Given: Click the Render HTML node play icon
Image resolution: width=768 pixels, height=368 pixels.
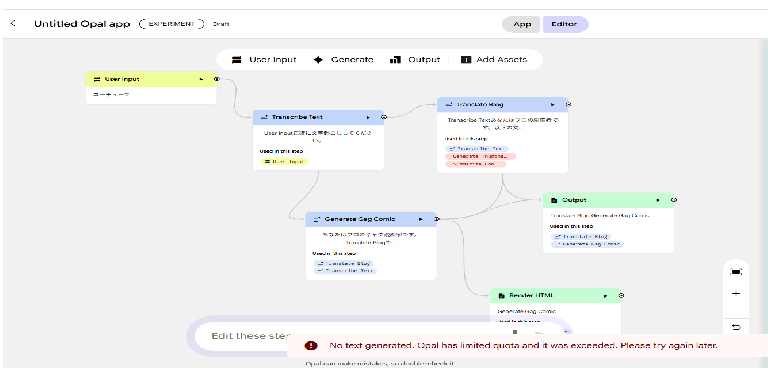Looking at the screenshot, I should click(605, 296).
